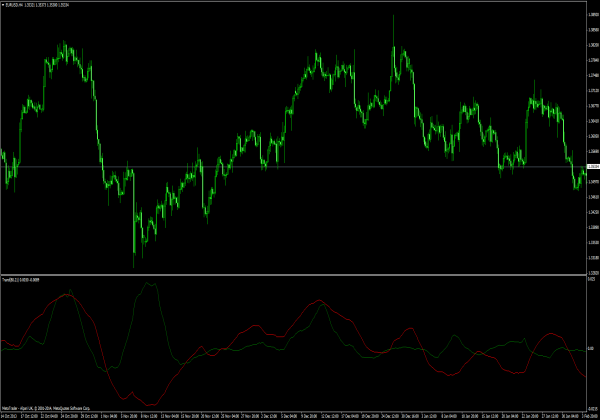This screenshot has height=420, width=600.
Task: Click the EURUSD symbol title at chart top-left
Action: (37, 5)
